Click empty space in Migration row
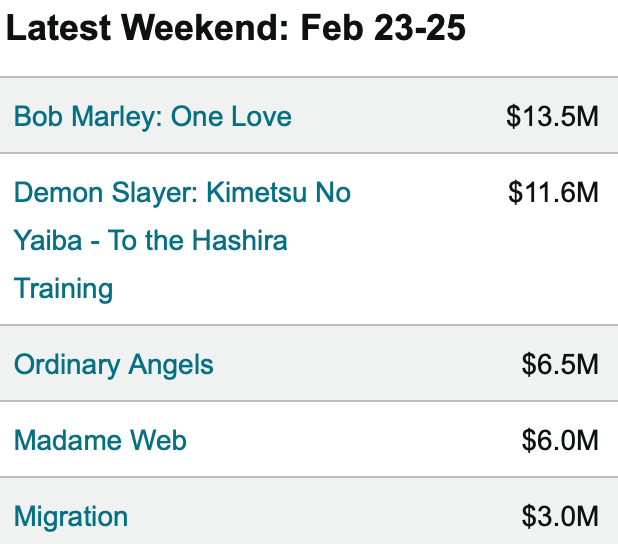 [323, 517]
